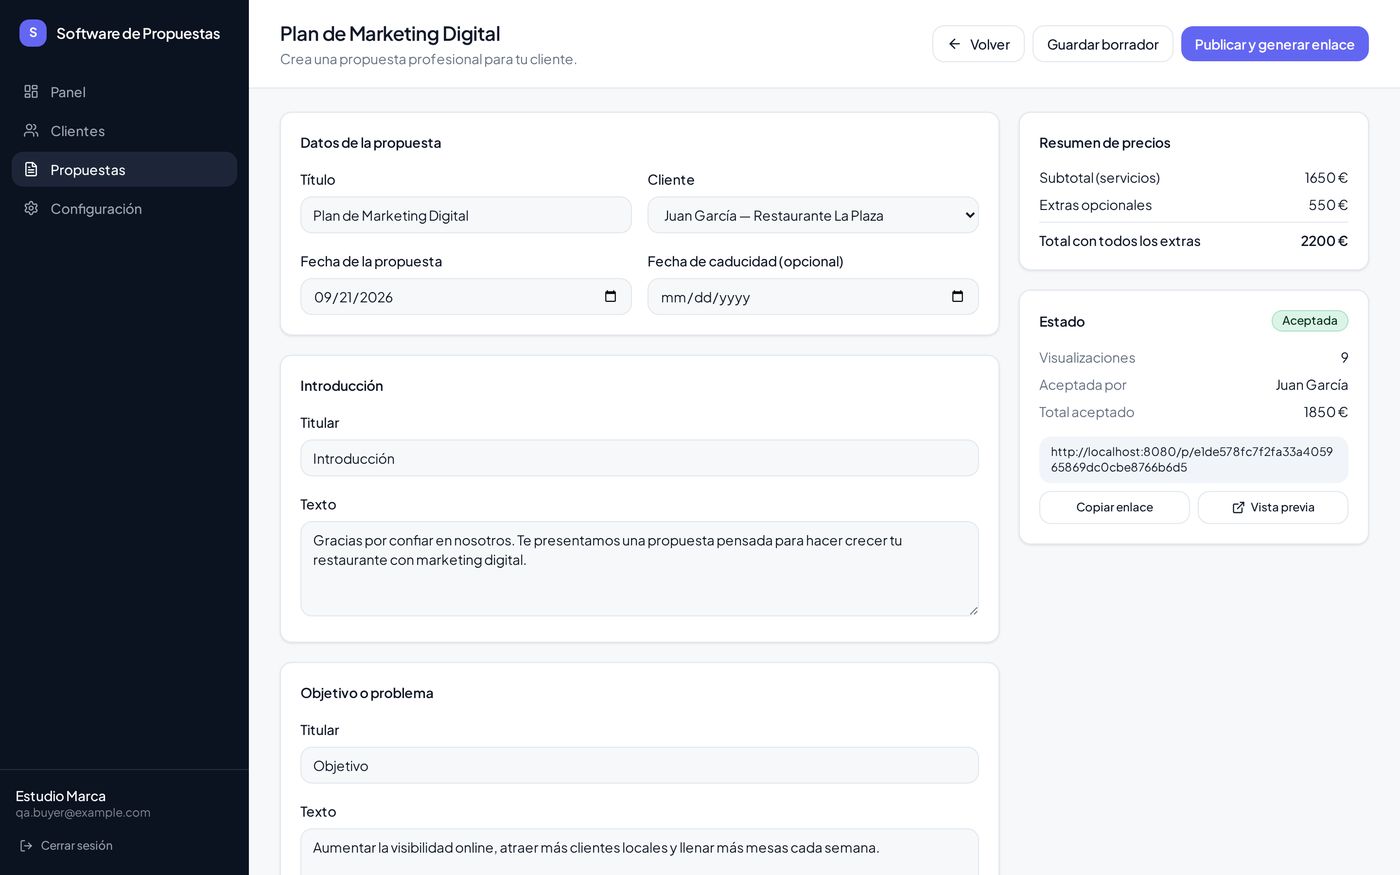
Task: Click the public proposal URL text
Action: [x=1193, y=460]
